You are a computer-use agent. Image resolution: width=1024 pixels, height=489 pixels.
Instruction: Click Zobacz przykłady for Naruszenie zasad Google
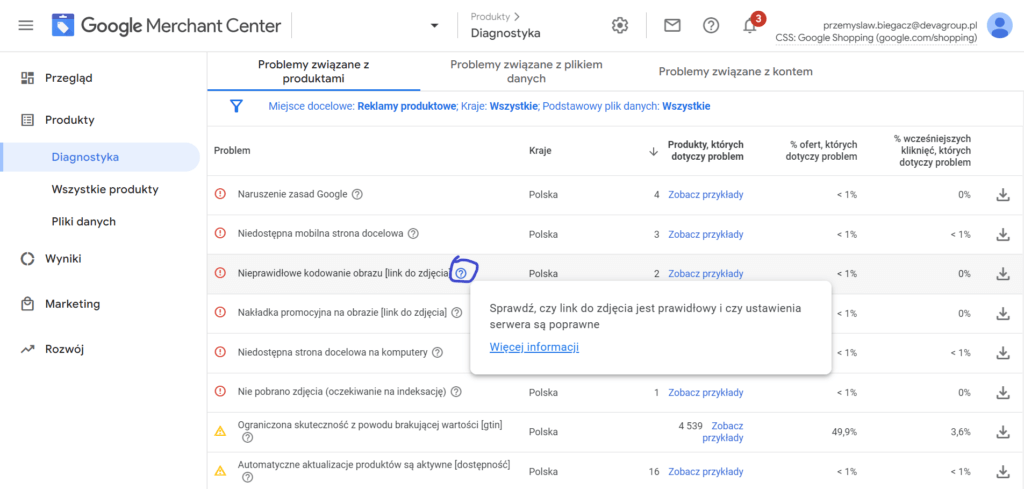pyautogui.click(x=705, y=195)
